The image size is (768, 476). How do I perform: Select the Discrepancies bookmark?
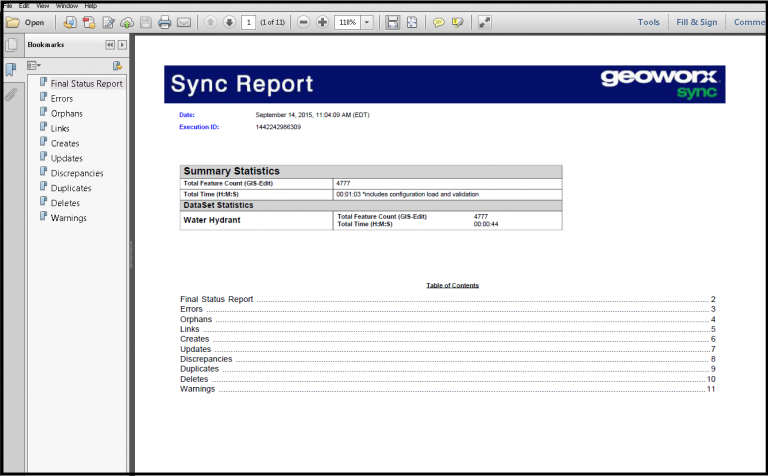[77, 173]
